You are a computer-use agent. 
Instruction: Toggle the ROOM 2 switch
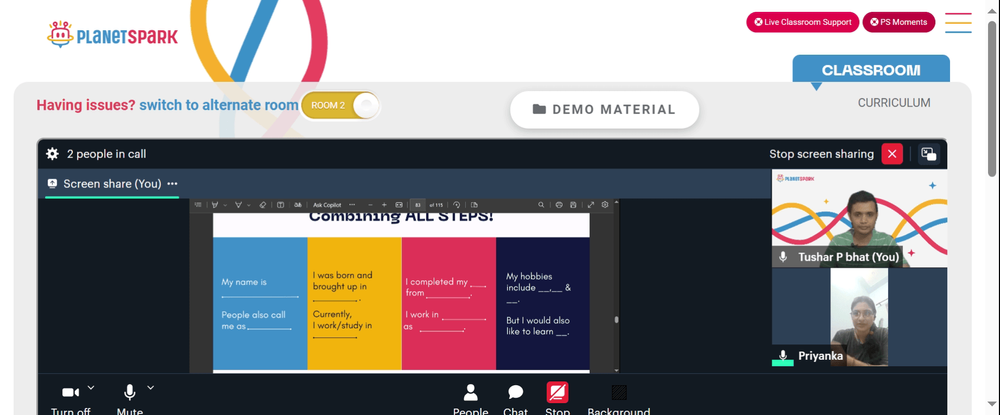[340, 105]
